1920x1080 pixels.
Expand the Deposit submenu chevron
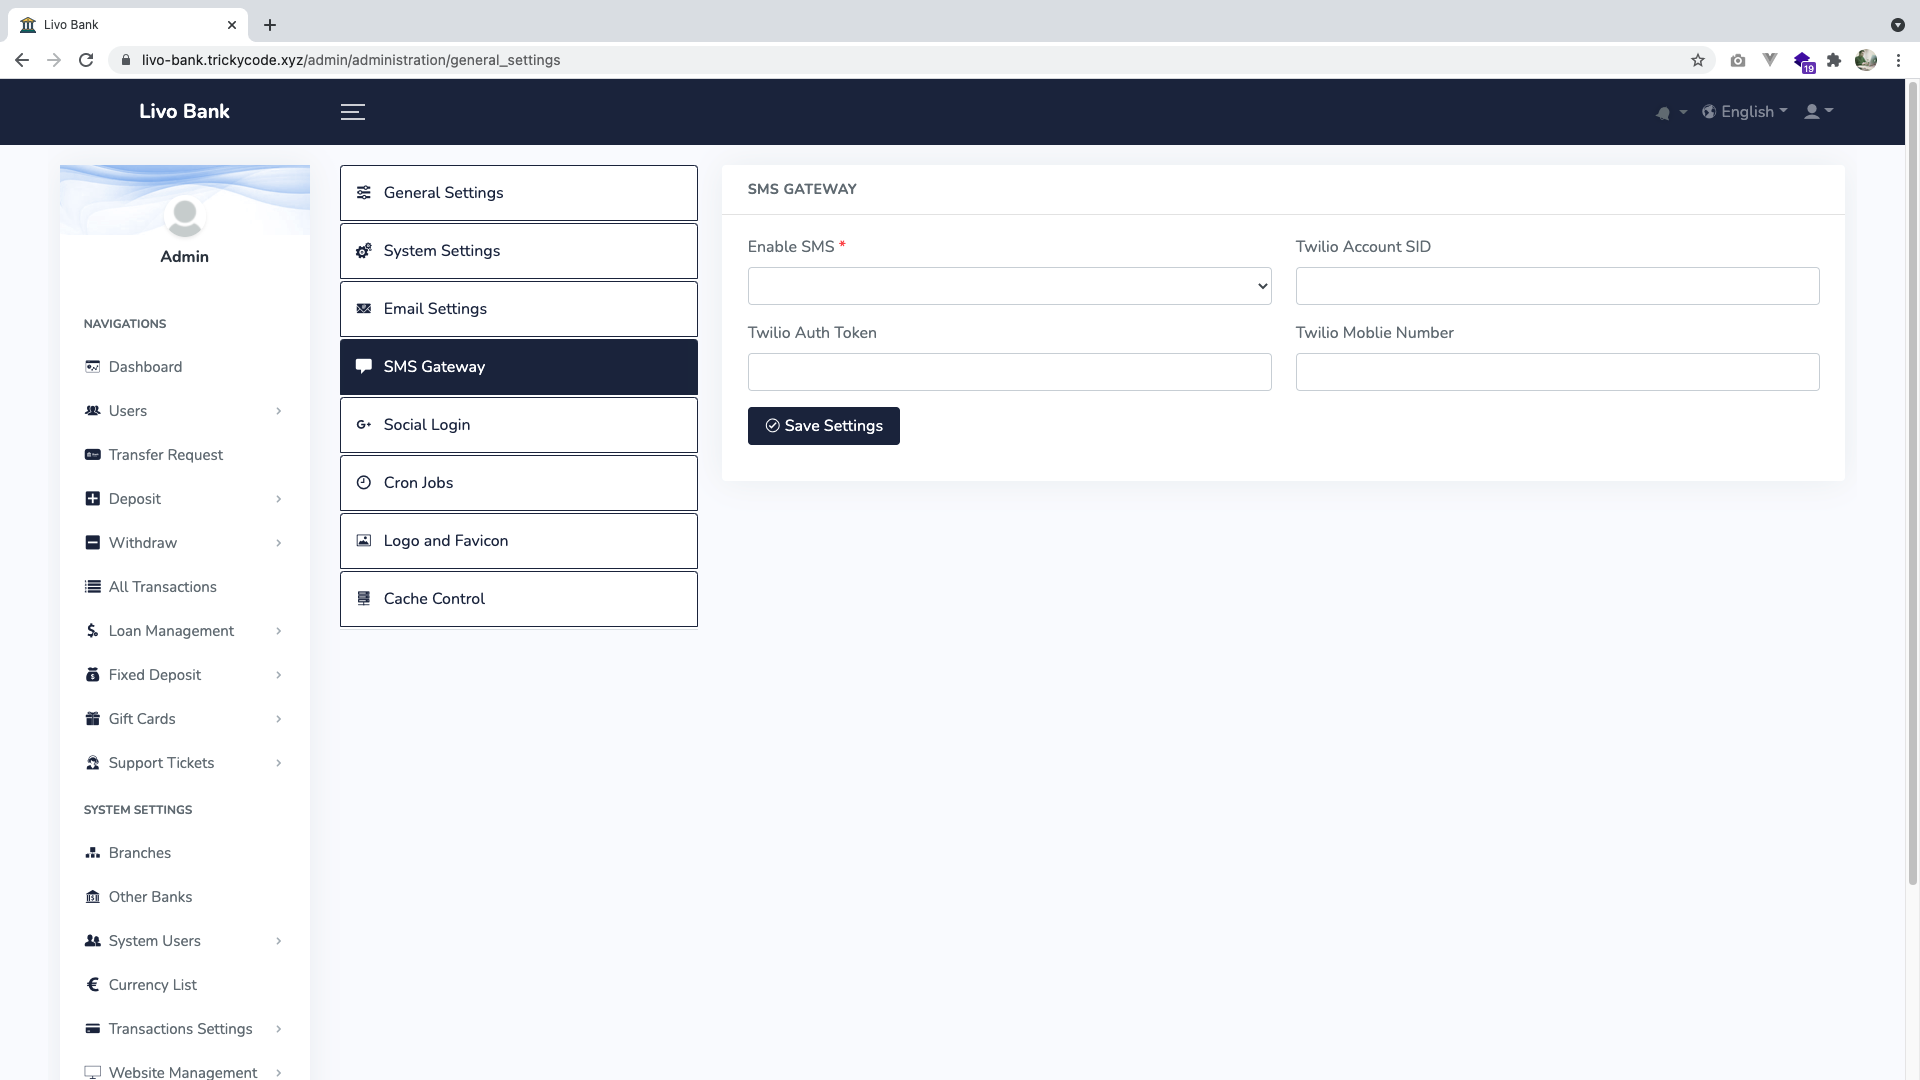[279, 499]
